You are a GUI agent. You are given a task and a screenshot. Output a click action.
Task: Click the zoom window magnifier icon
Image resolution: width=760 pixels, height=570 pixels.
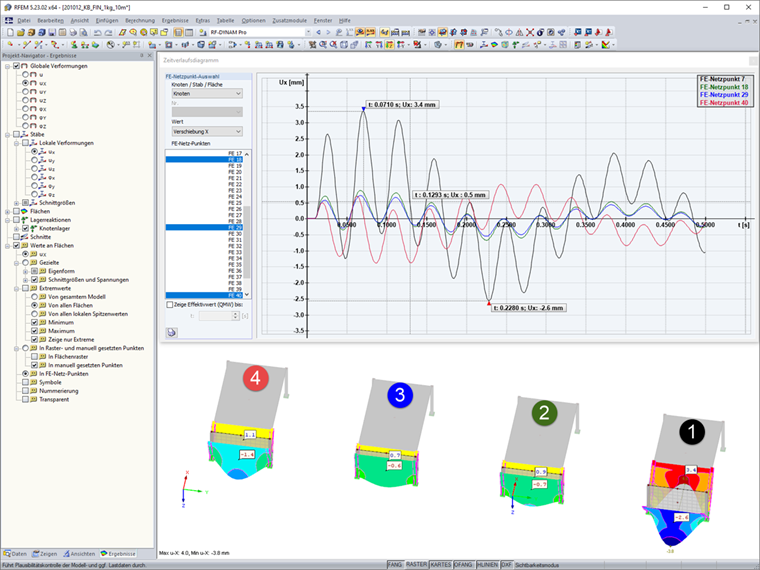click(323, 45)
